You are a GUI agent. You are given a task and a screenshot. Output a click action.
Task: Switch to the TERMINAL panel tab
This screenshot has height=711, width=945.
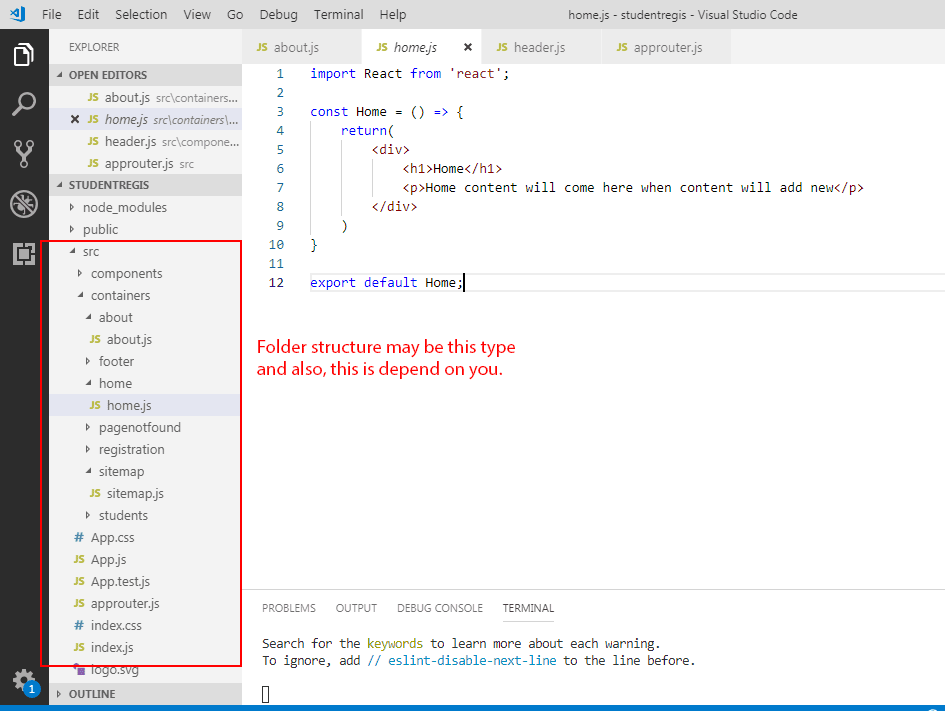click(528, 608)
